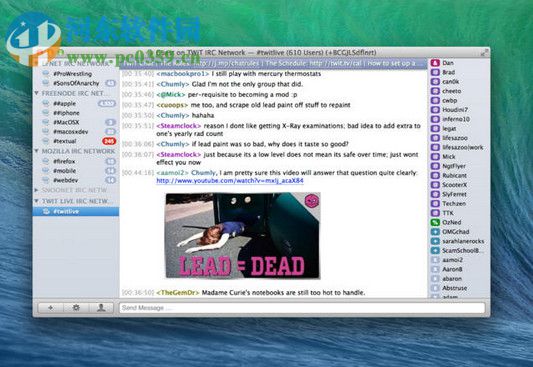This screenshot has width=533, height=367.
Task: Click the green half-op icon beside OzNed
Action: 435,222
